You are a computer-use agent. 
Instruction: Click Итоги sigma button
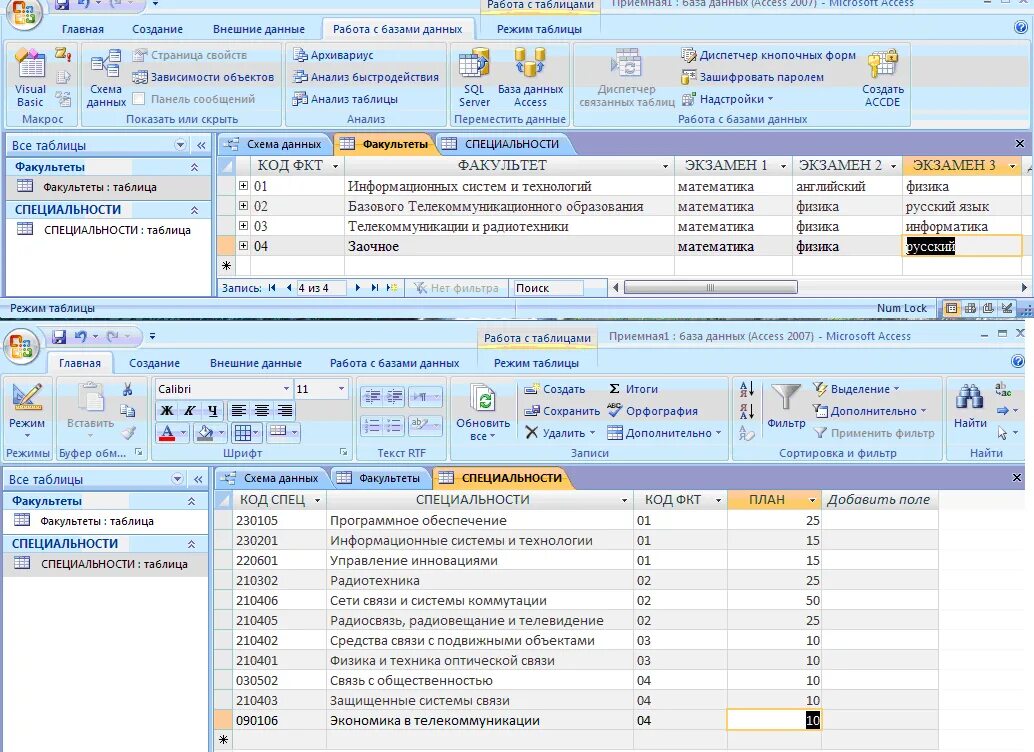tap(634, 389)
